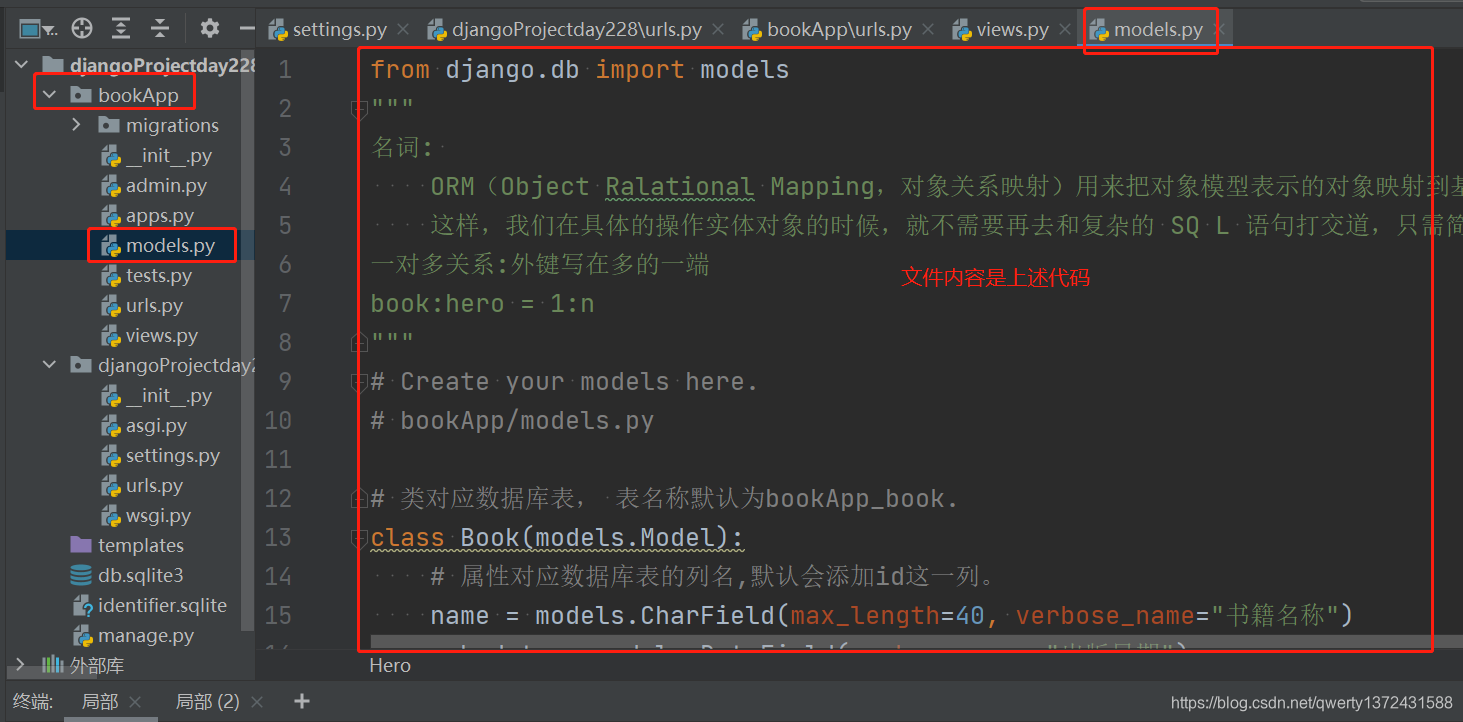Open apps.py in project tree

tap(160, 216)
